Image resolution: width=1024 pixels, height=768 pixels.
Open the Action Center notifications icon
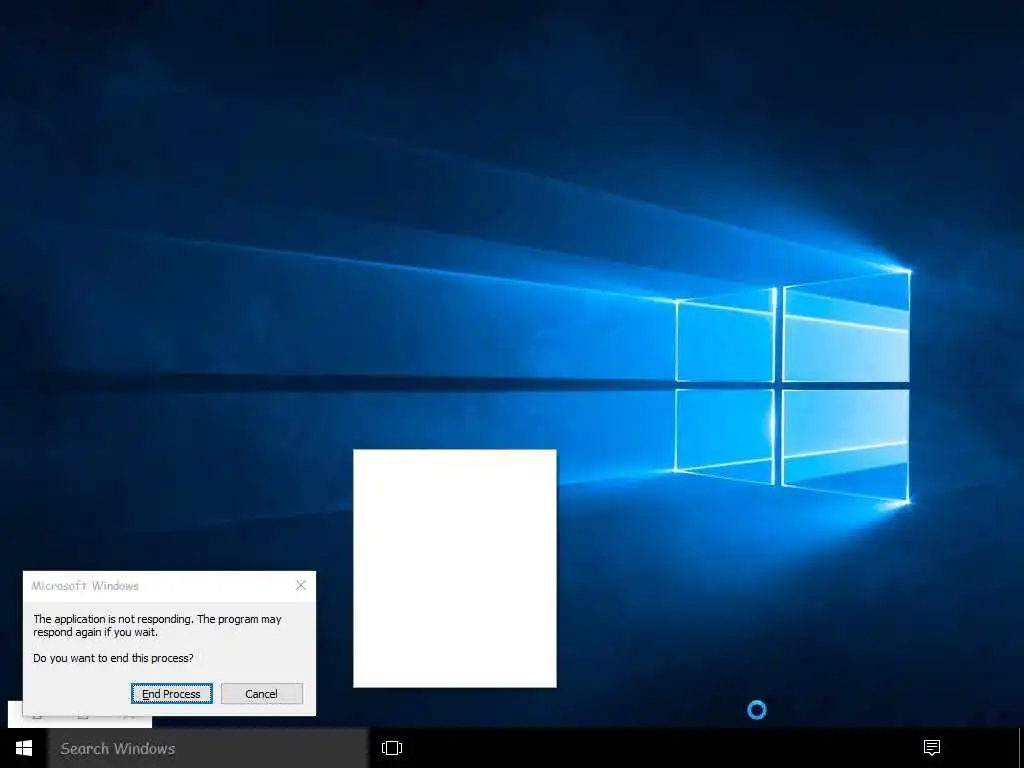tap(932, 747)
